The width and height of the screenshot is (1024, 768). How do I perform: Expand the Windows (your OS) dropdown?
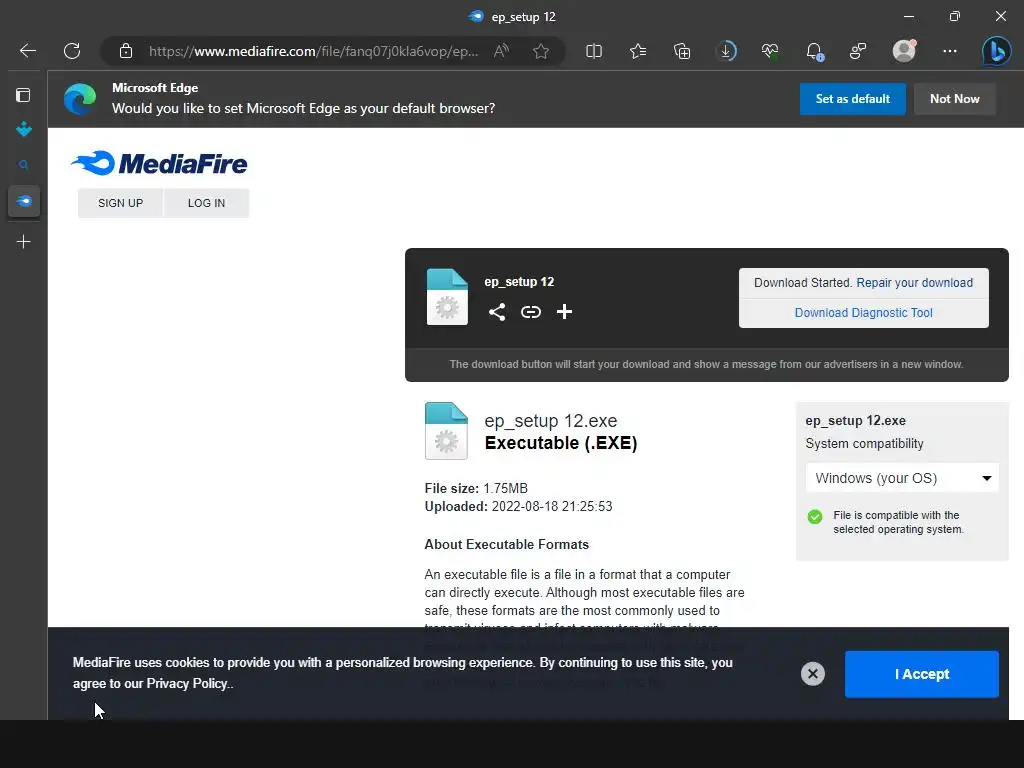[902, 478]
